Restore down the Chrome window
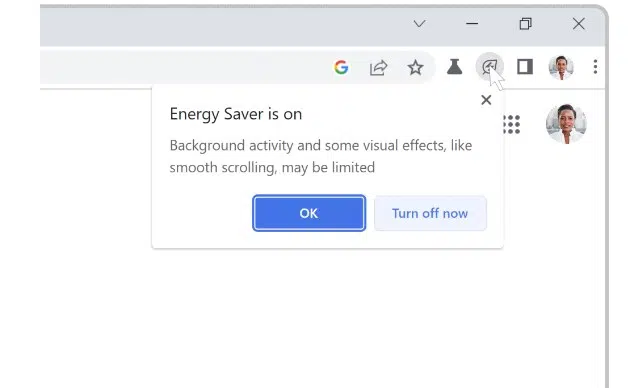 (x=526, y=24)
